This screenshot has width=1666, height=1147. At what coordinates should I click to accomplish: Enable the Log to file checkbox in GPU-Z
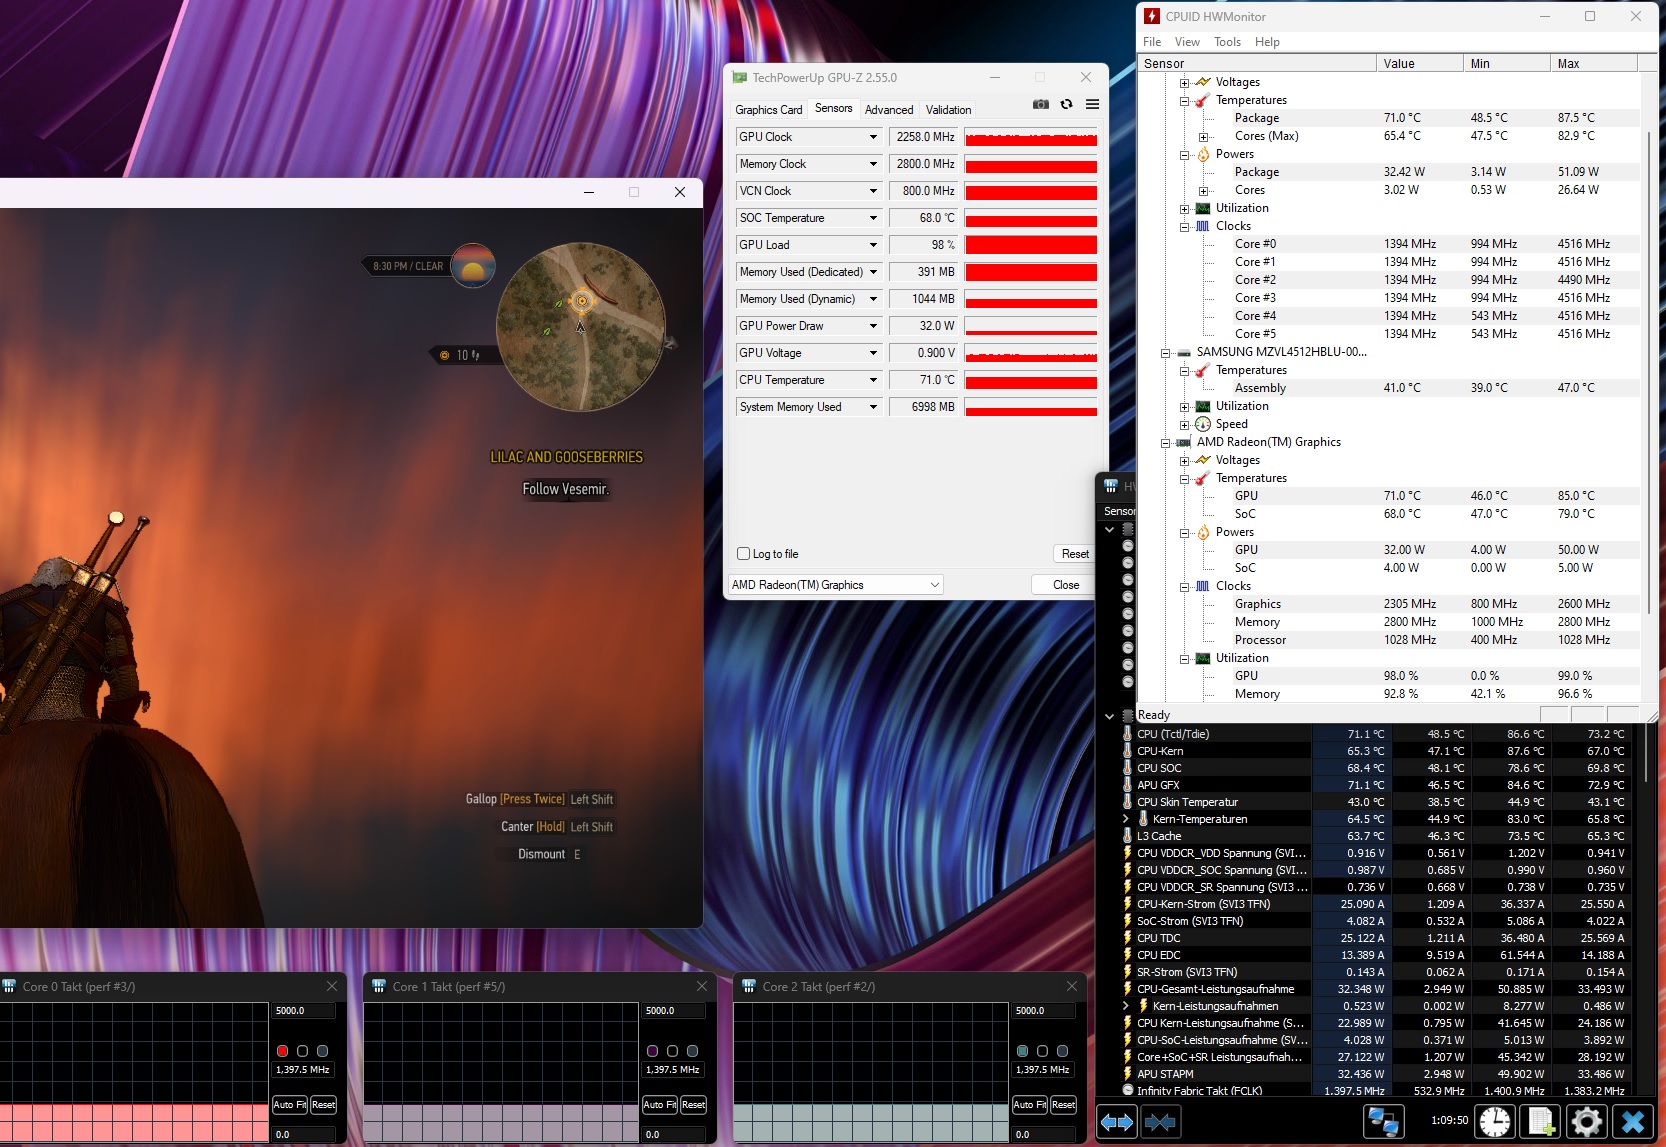(x=743, y=554)
